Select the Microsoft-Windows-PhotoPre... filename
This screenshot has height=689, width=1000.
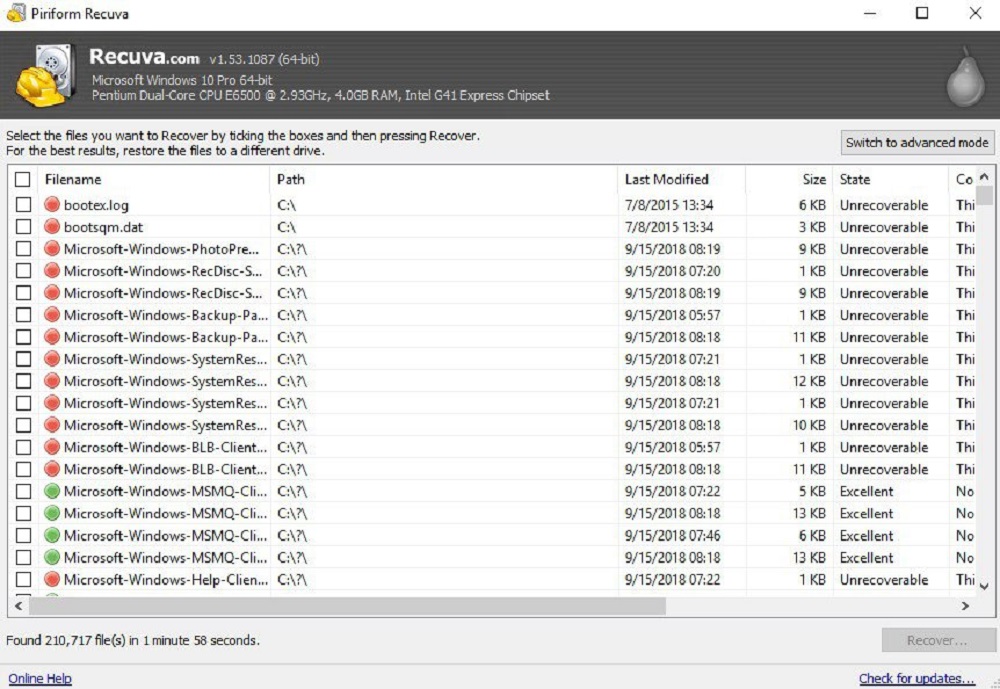tap(161, 249)
